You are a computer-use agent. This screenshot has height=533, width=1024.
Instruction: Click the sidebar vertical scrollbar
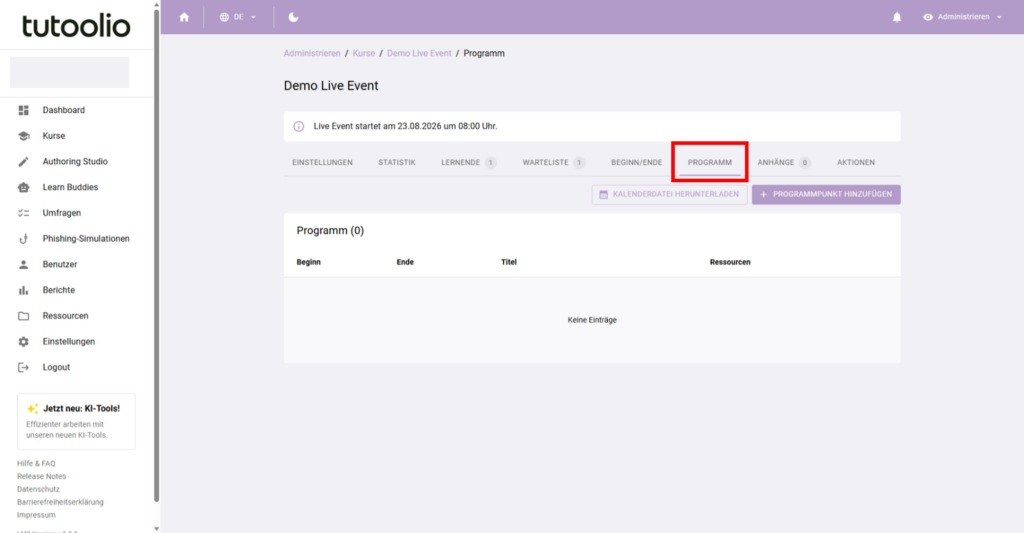(x=157, y=255)
